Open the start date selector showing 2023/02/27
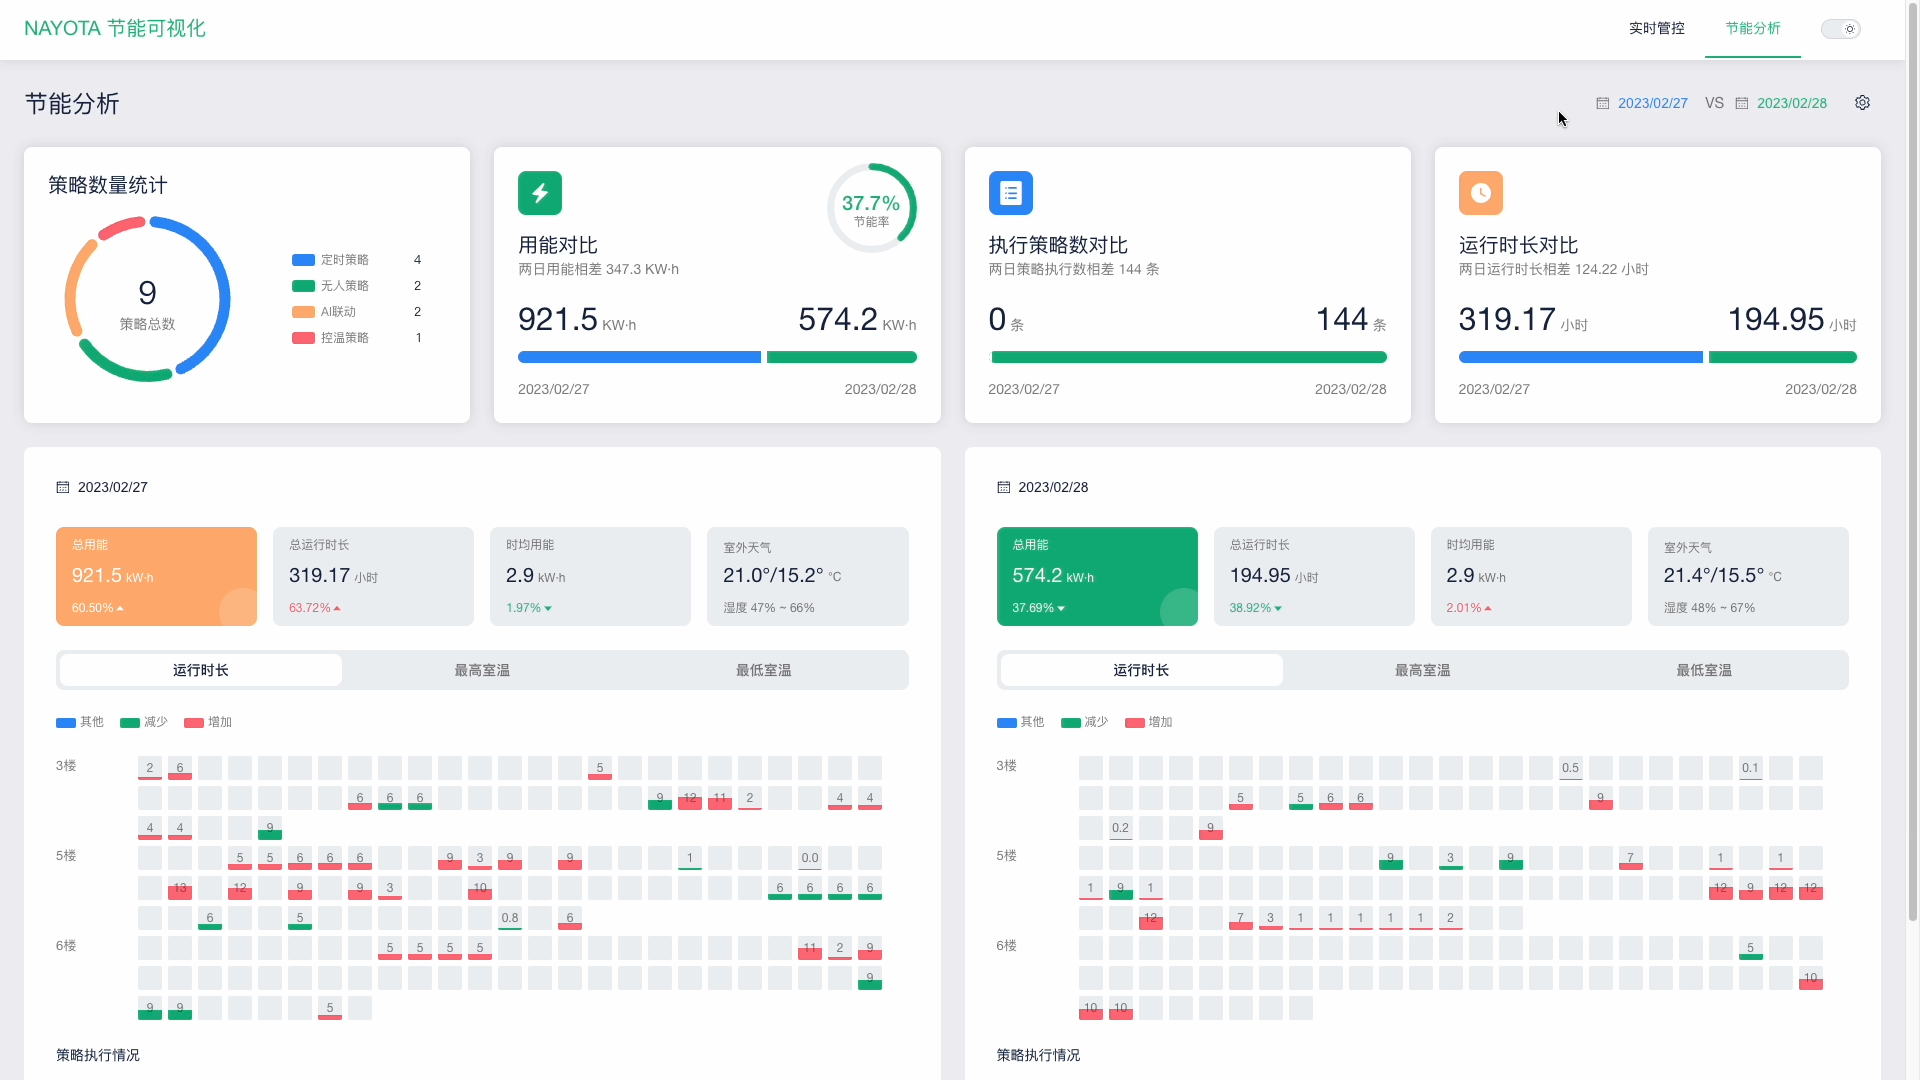 click(x=1652, y=103)
